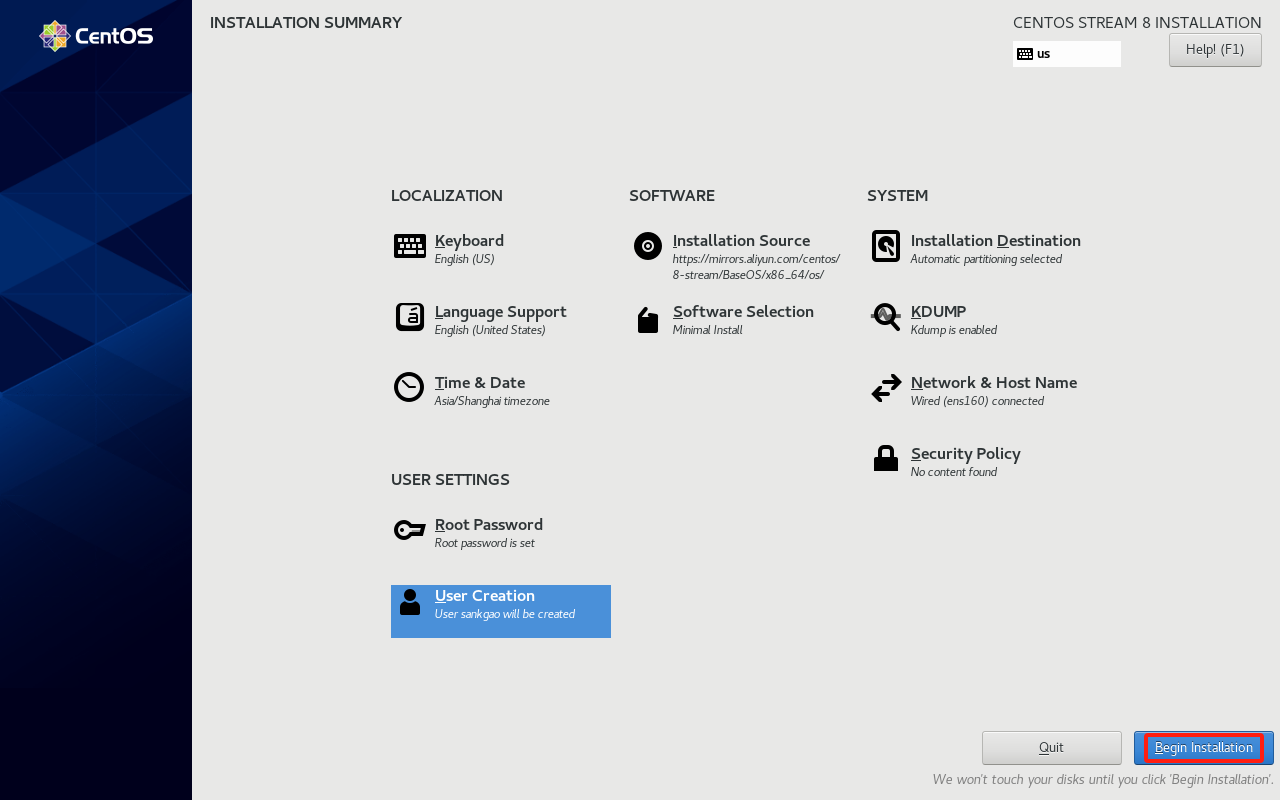Click the Security Policy lock icon
1280x800 pixels.
[x=885, y=459]
